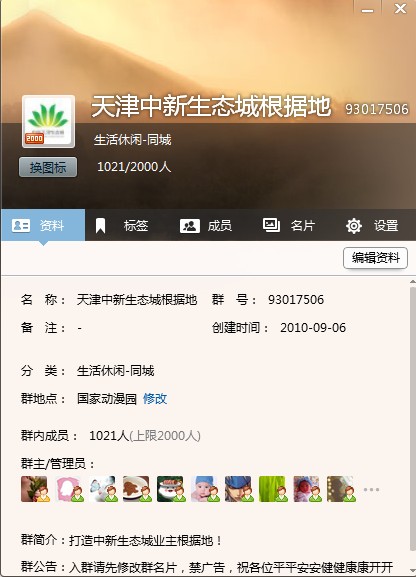Click the man in blue cap avatar
The height and width of the screenshot is (577, 416).
coord(239,489)
